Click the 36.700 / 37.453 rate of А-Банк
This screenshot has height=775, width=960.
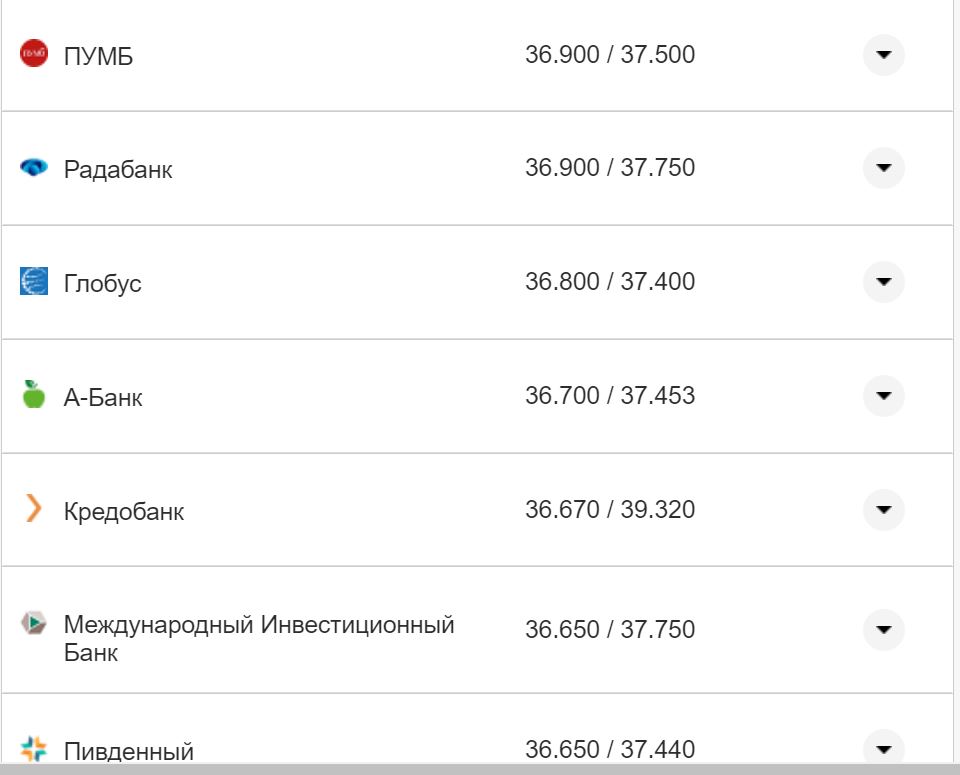[610, 396]
